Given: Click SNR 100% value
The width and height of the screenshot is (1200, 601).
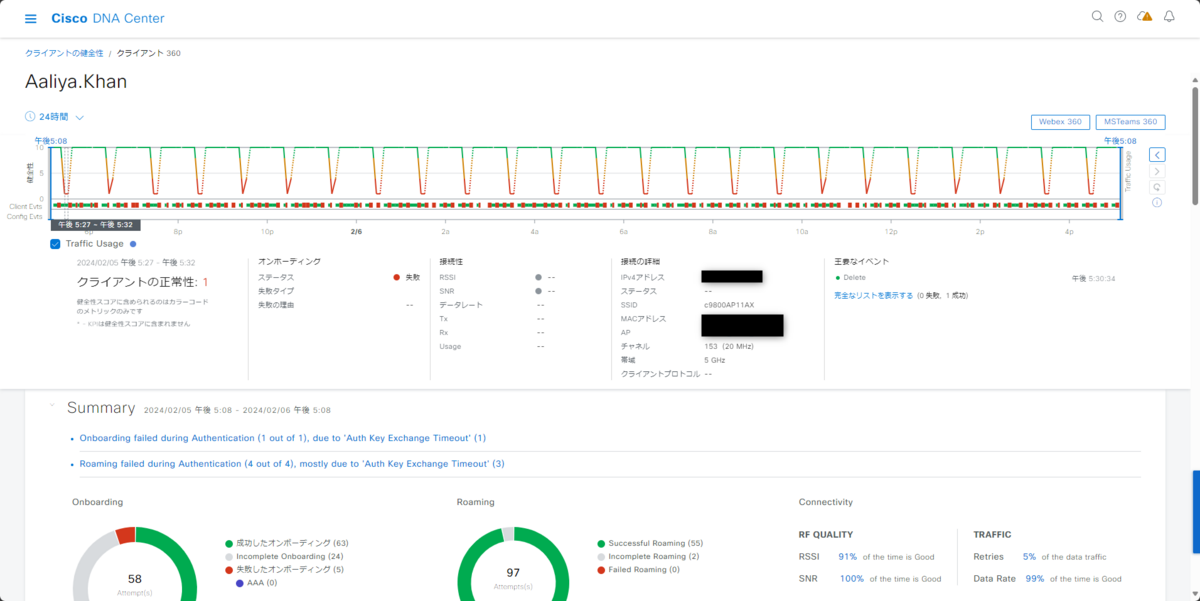Looking at the screenshot, I should (851, 578).
